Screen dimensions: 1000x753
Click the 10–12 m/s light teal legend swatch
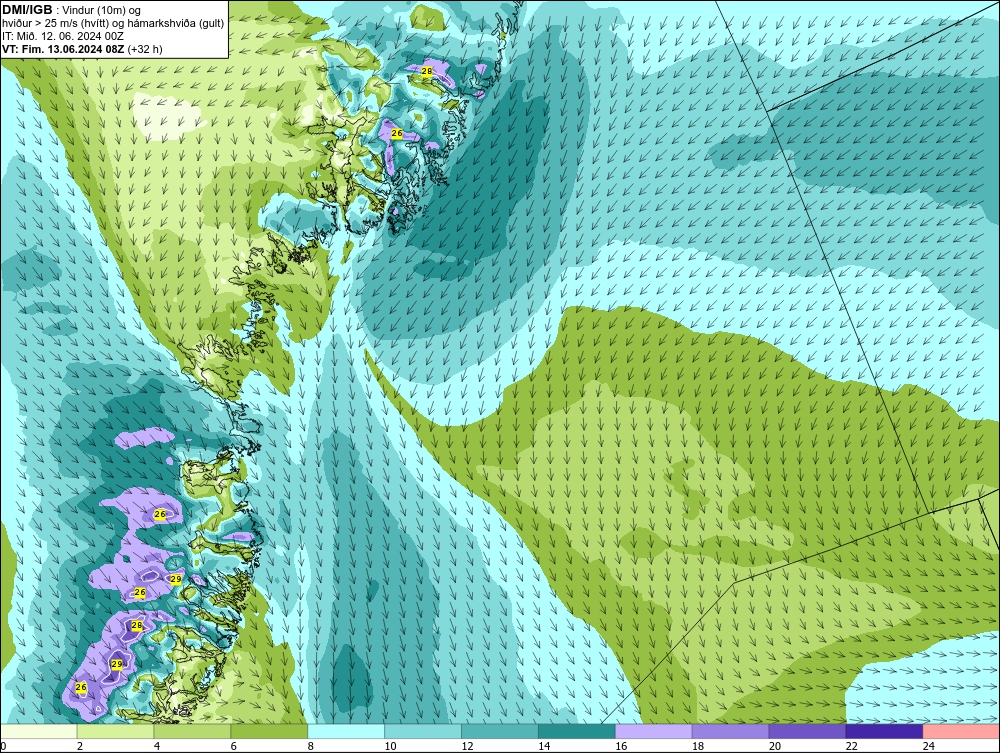coord(423,731)
